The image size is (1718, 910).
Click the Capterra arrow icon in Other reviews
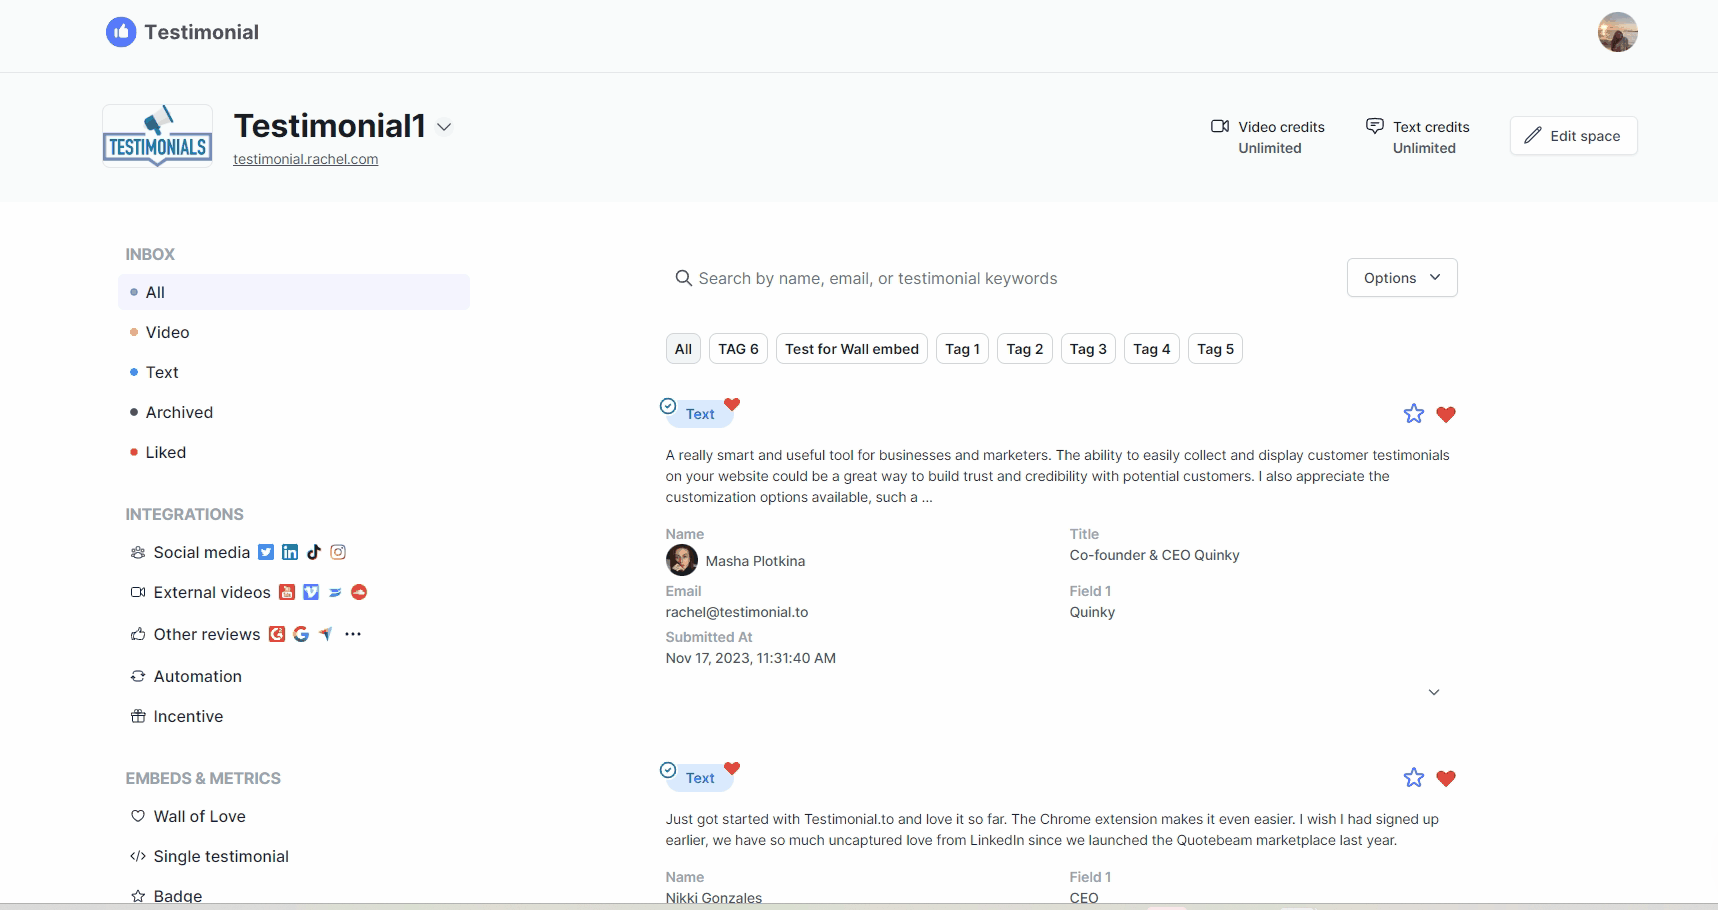325,634
